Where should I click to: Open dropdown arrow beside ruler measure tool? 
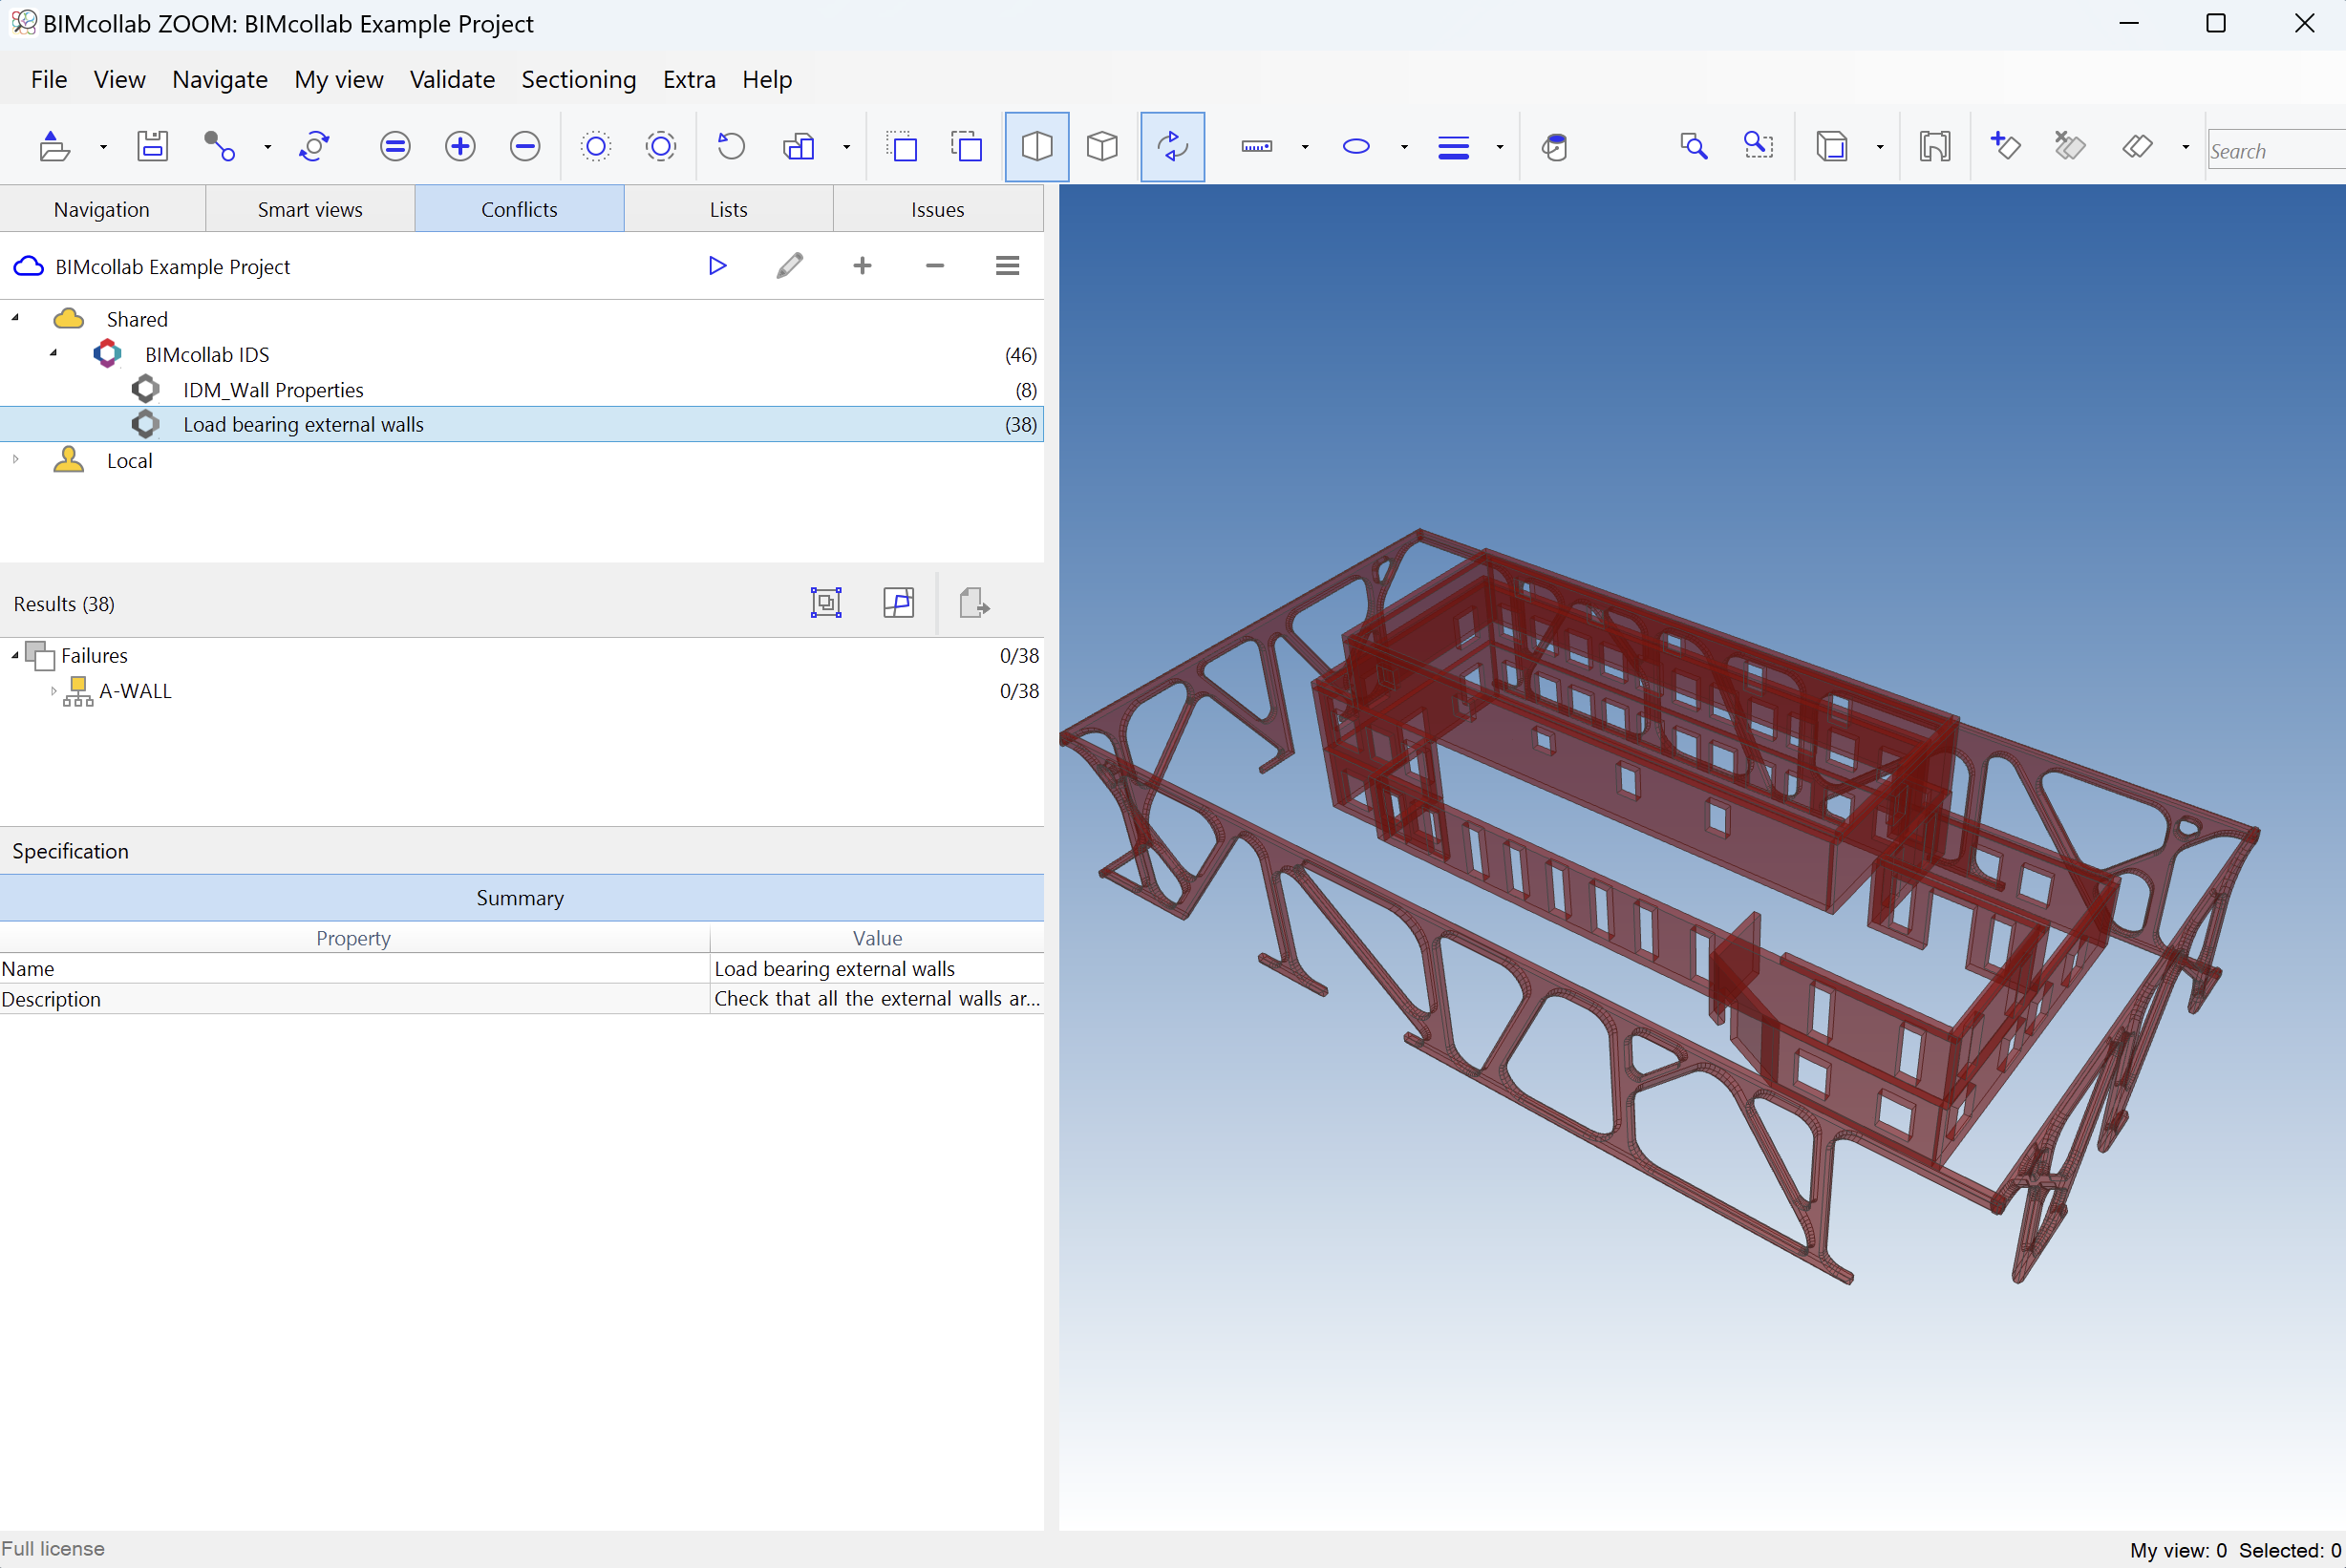pyautogui.click(x=1305, y=148)
